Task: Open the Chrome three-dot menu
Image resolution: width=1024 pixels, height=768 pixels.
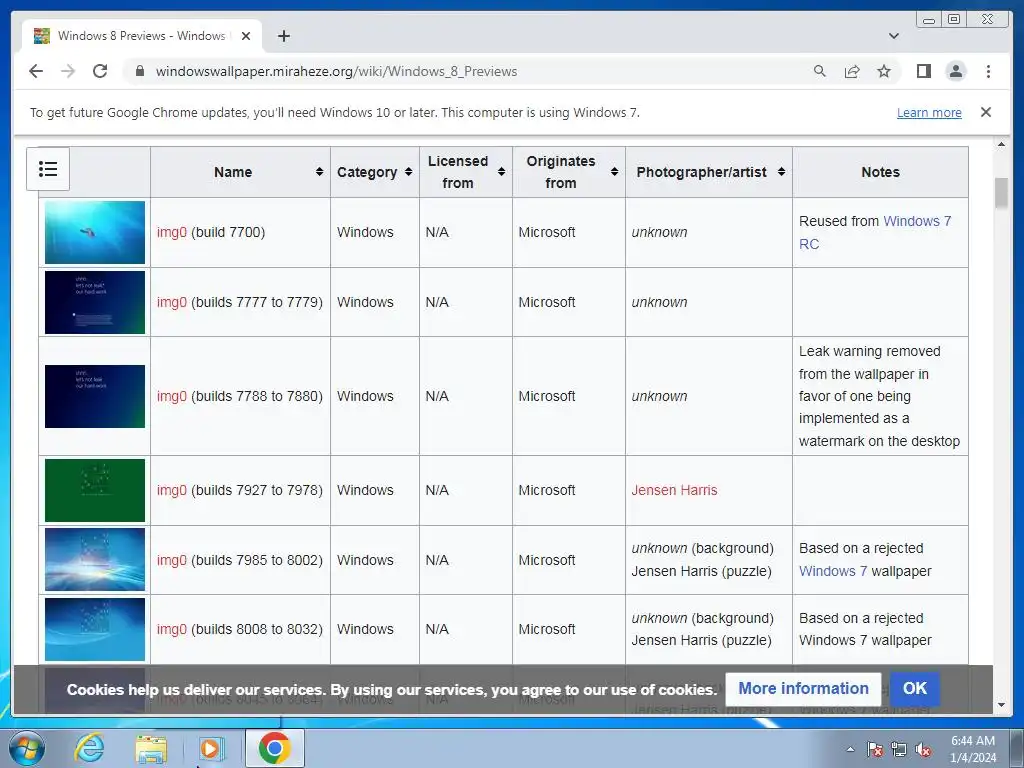Action: point(988,71)
